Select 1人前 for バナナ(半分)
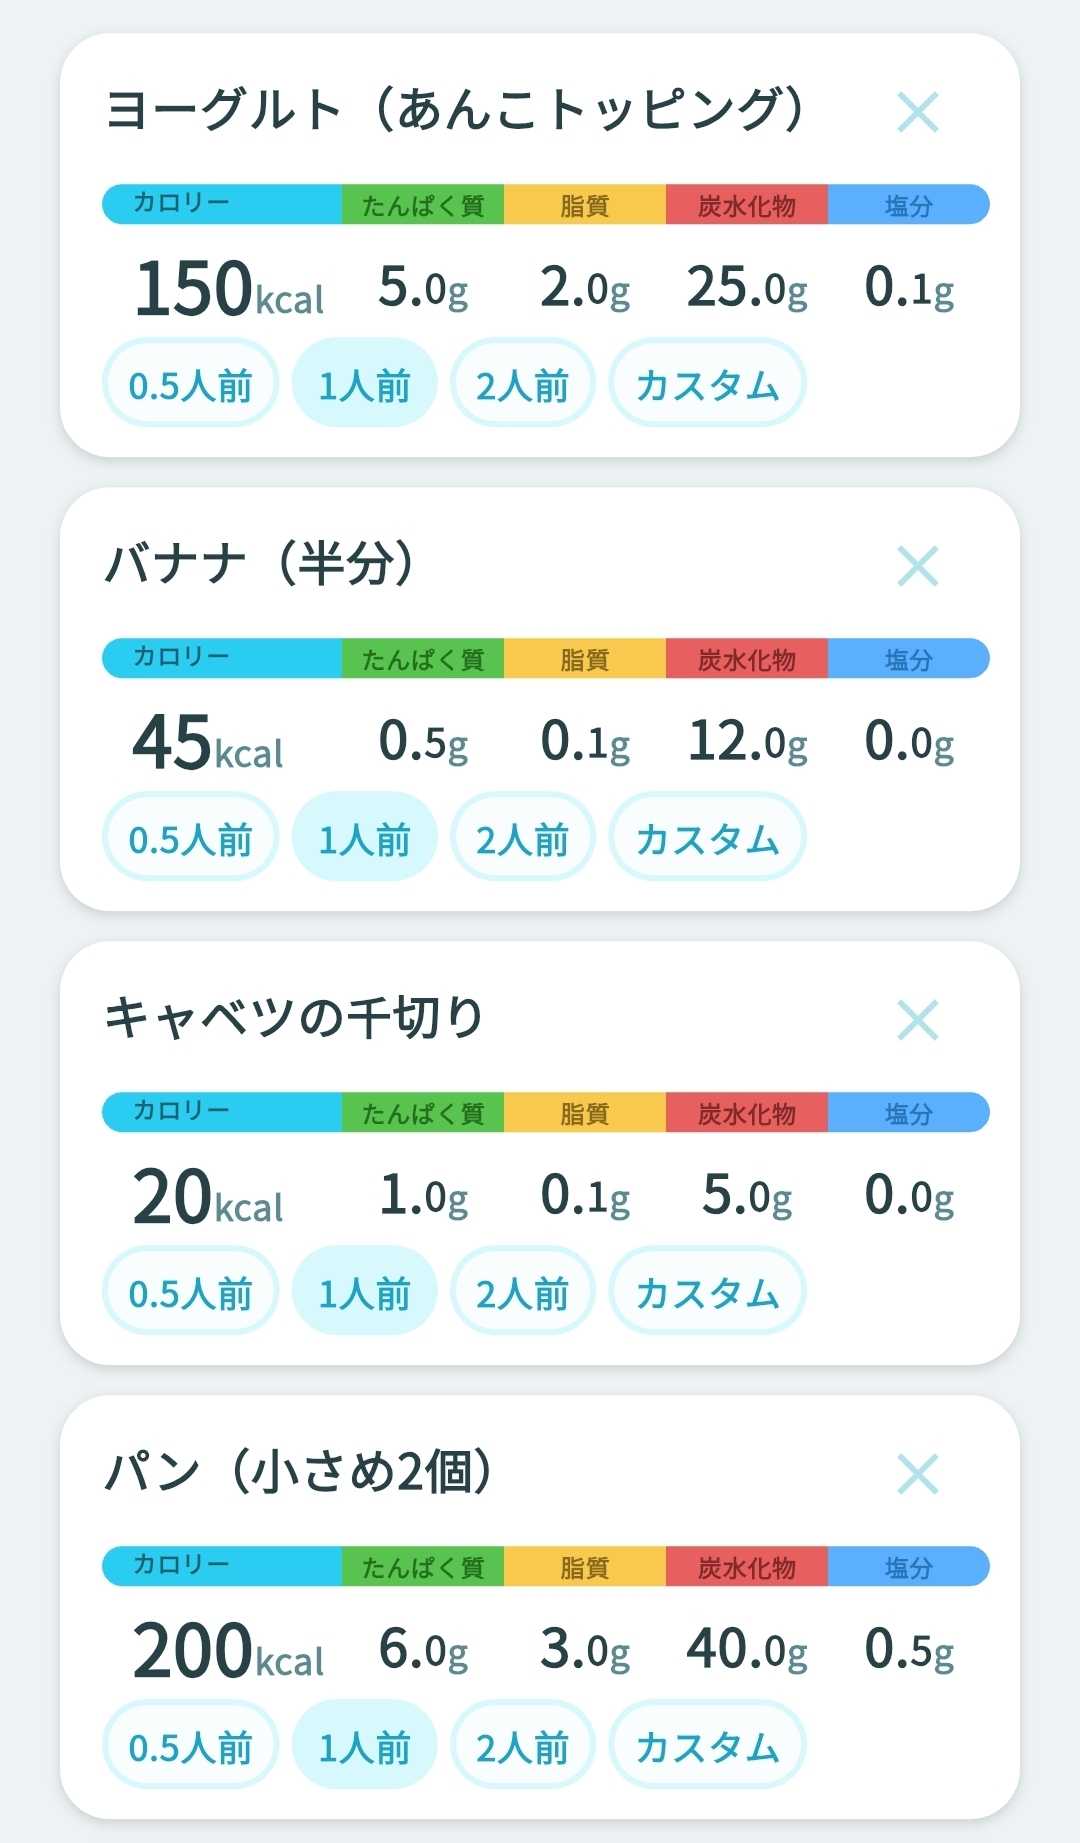This screenshot has height=1843, width=1080. click(364, 838)
